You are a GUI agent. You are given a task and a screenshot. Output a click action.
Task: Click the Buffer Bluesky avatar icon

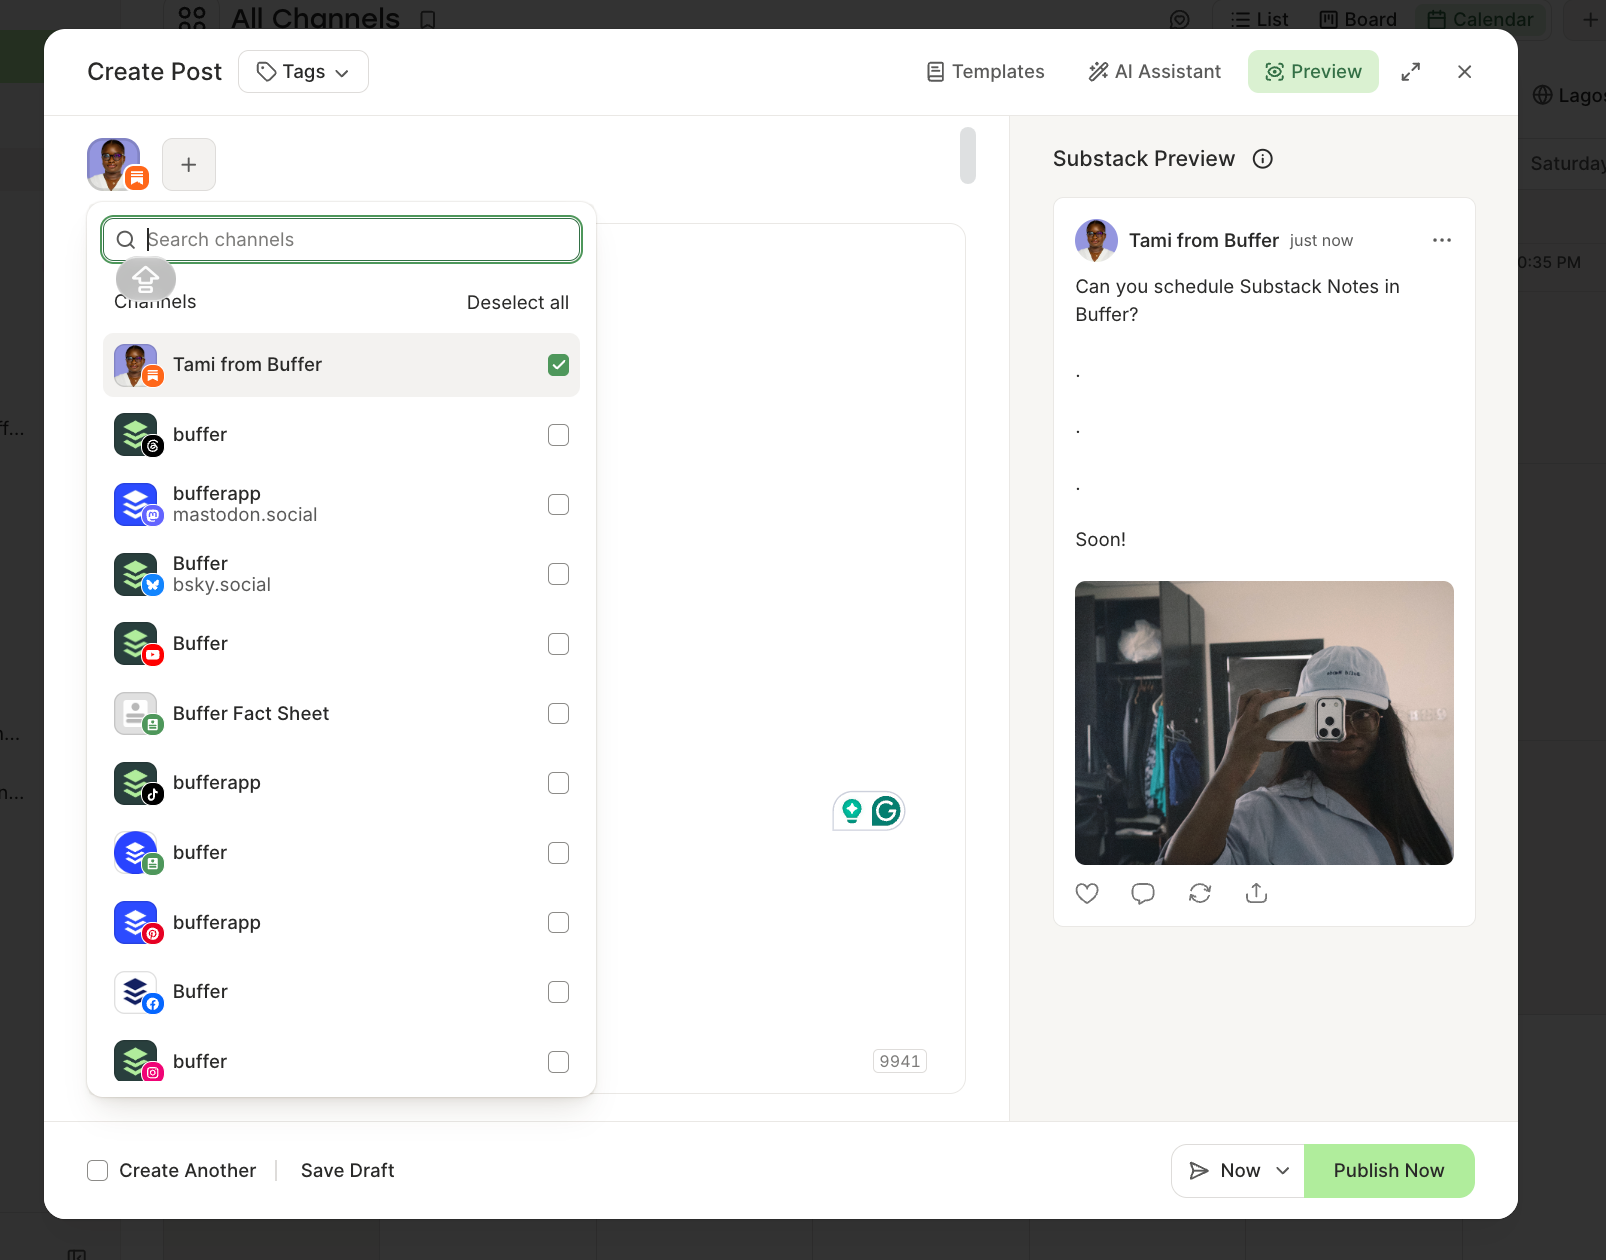click(137, 574)
